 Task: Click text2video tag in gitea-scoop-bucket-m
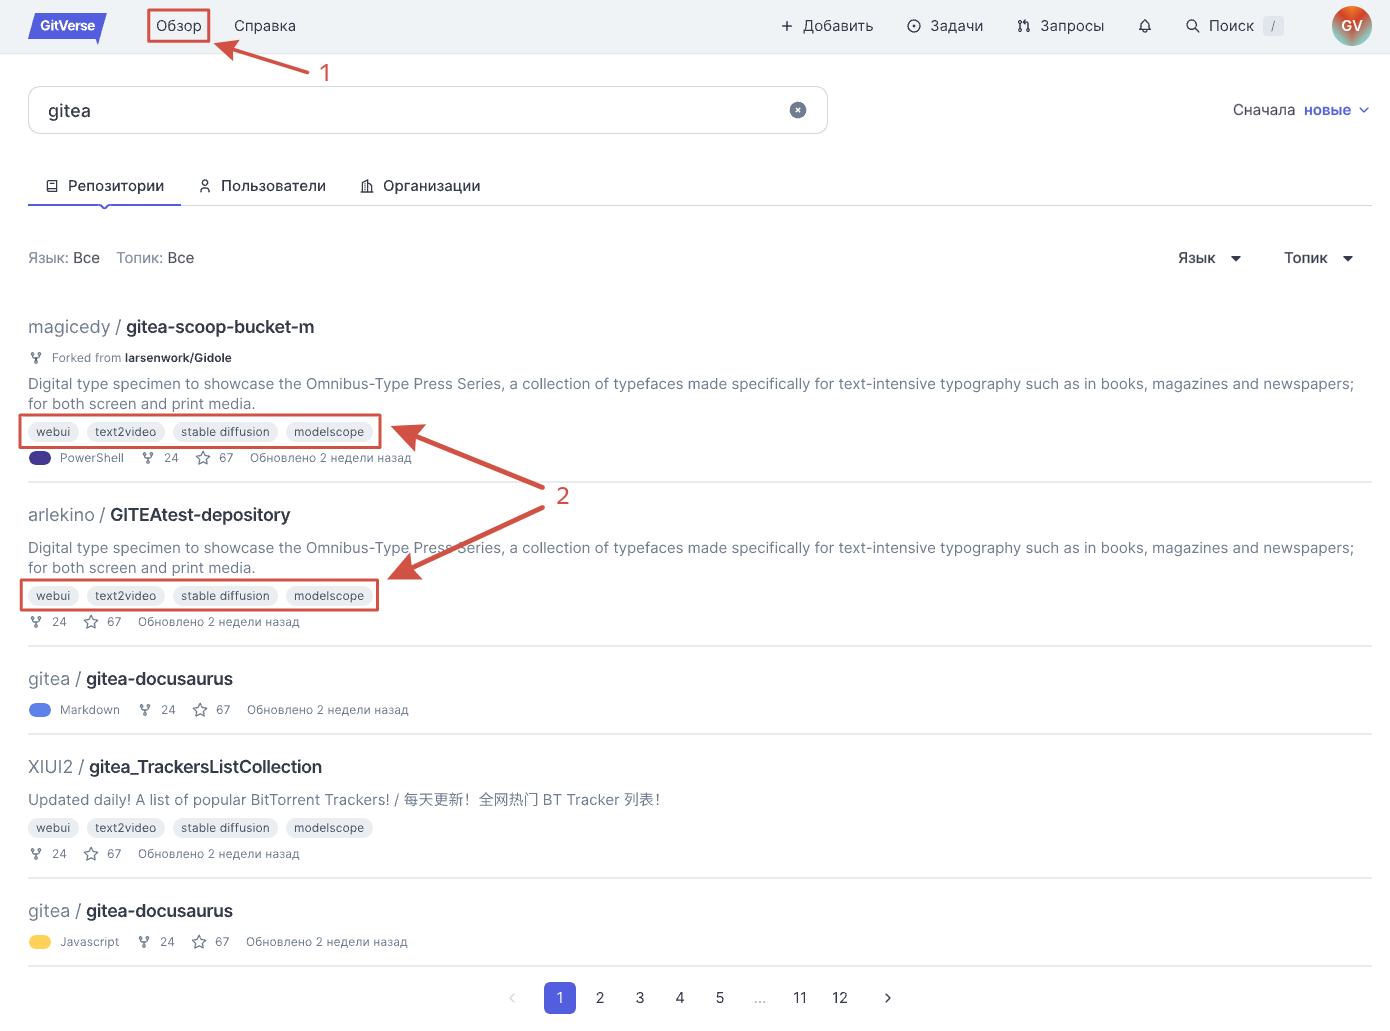point(126,432)
